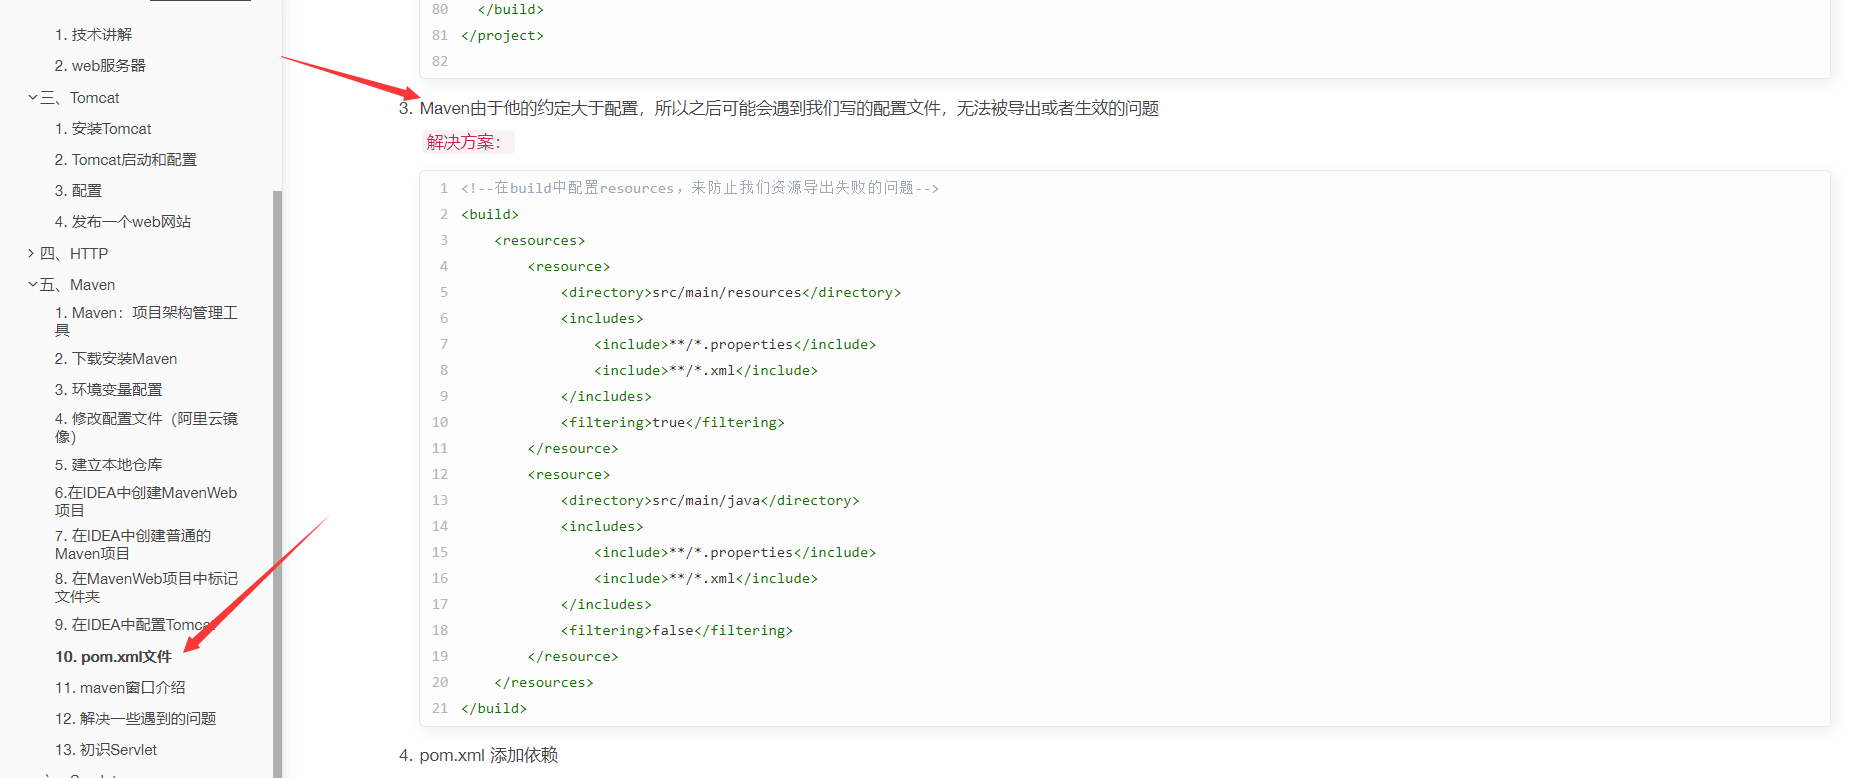Click **/*.properties include on line 7

735,344
